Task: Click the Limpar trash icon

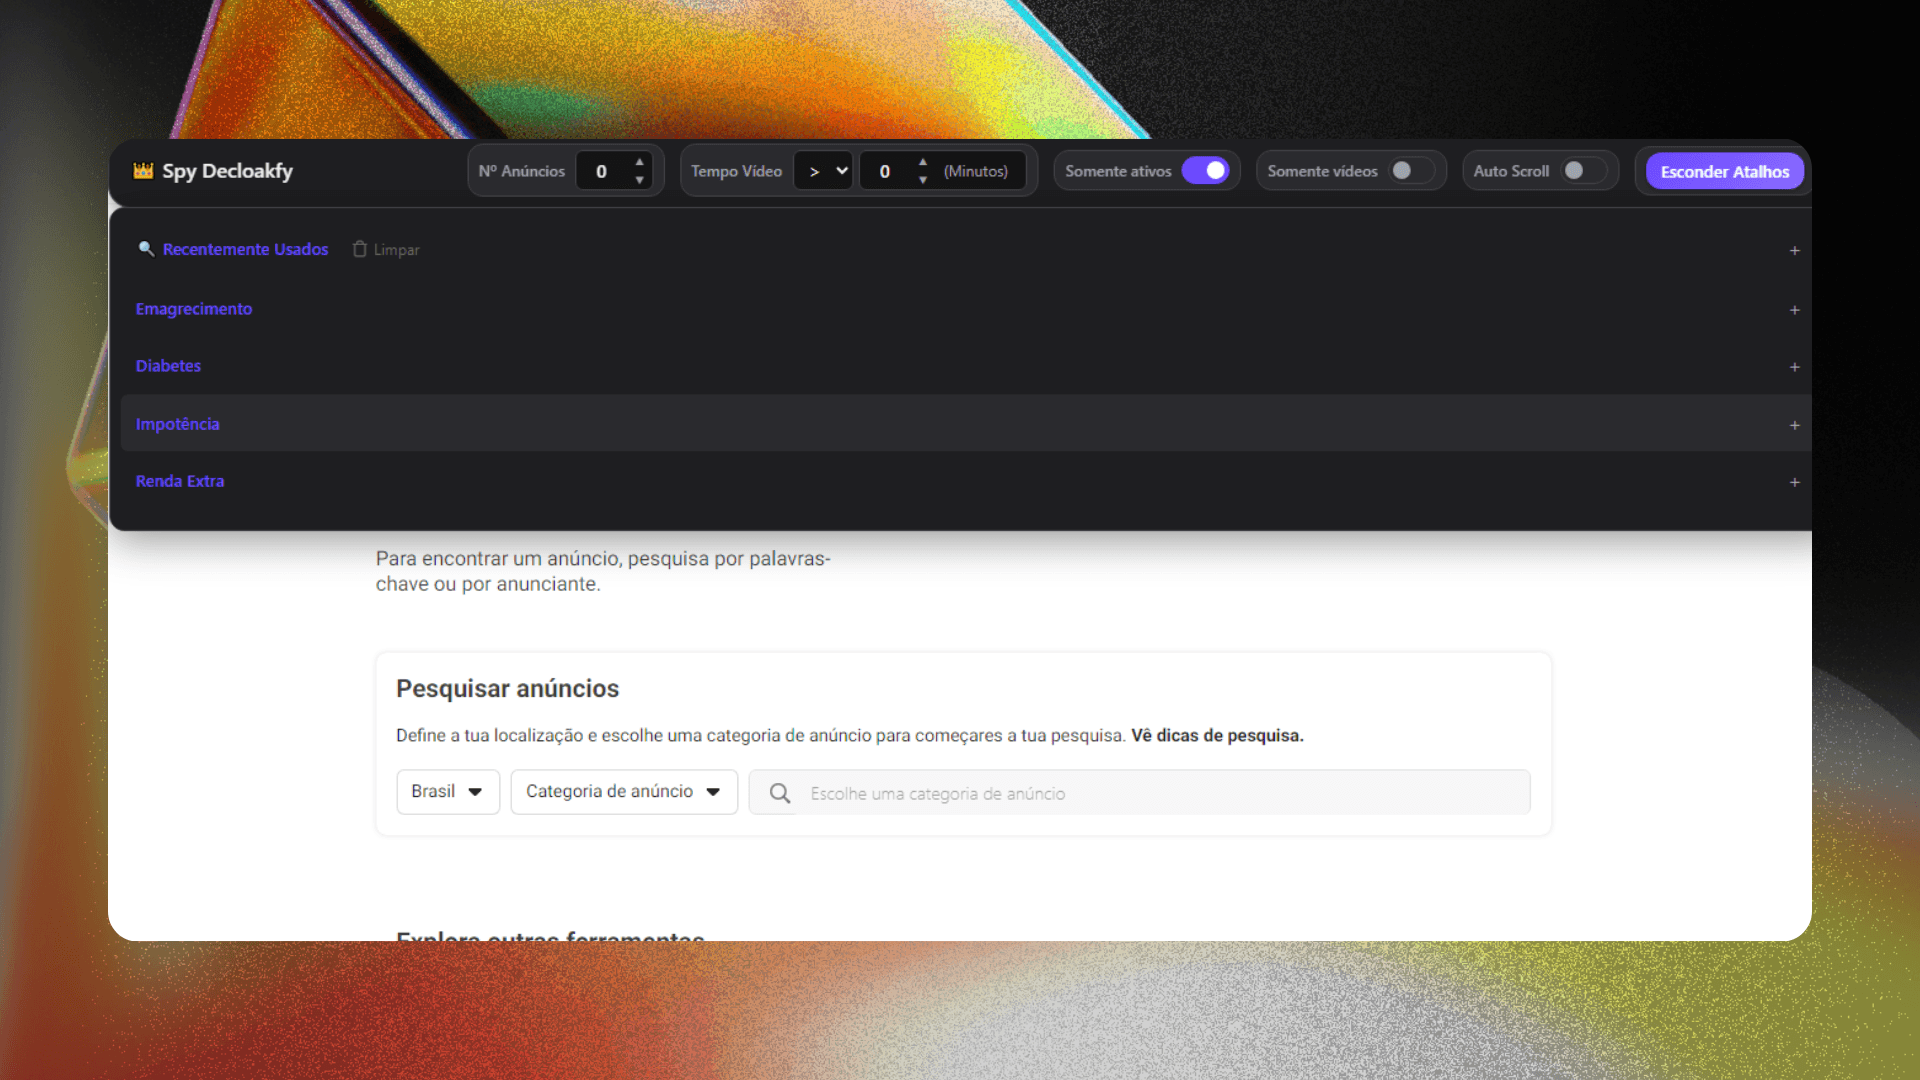Action: [x=360, y=249]
